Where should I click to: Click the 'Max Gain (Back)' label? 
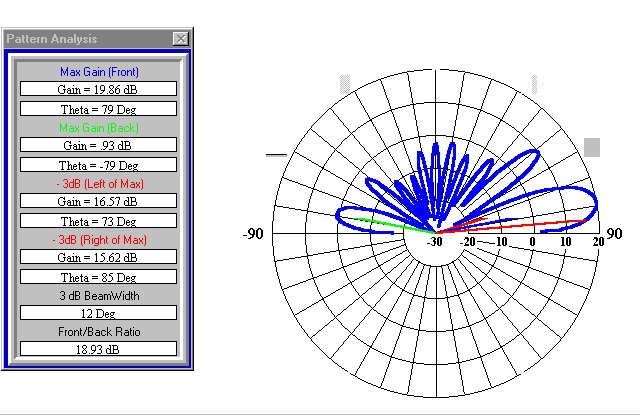[99, 128]
